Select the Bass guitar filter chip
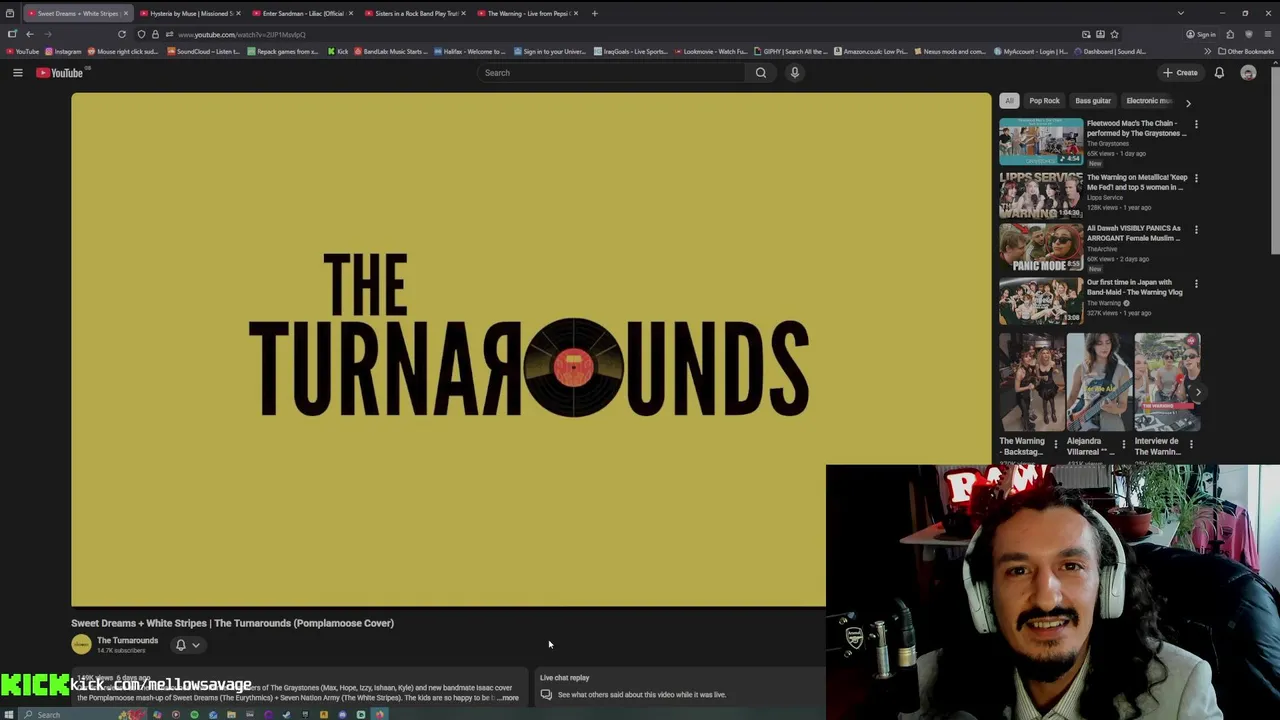This screenshot has width=1280, height=720. 1093,101
